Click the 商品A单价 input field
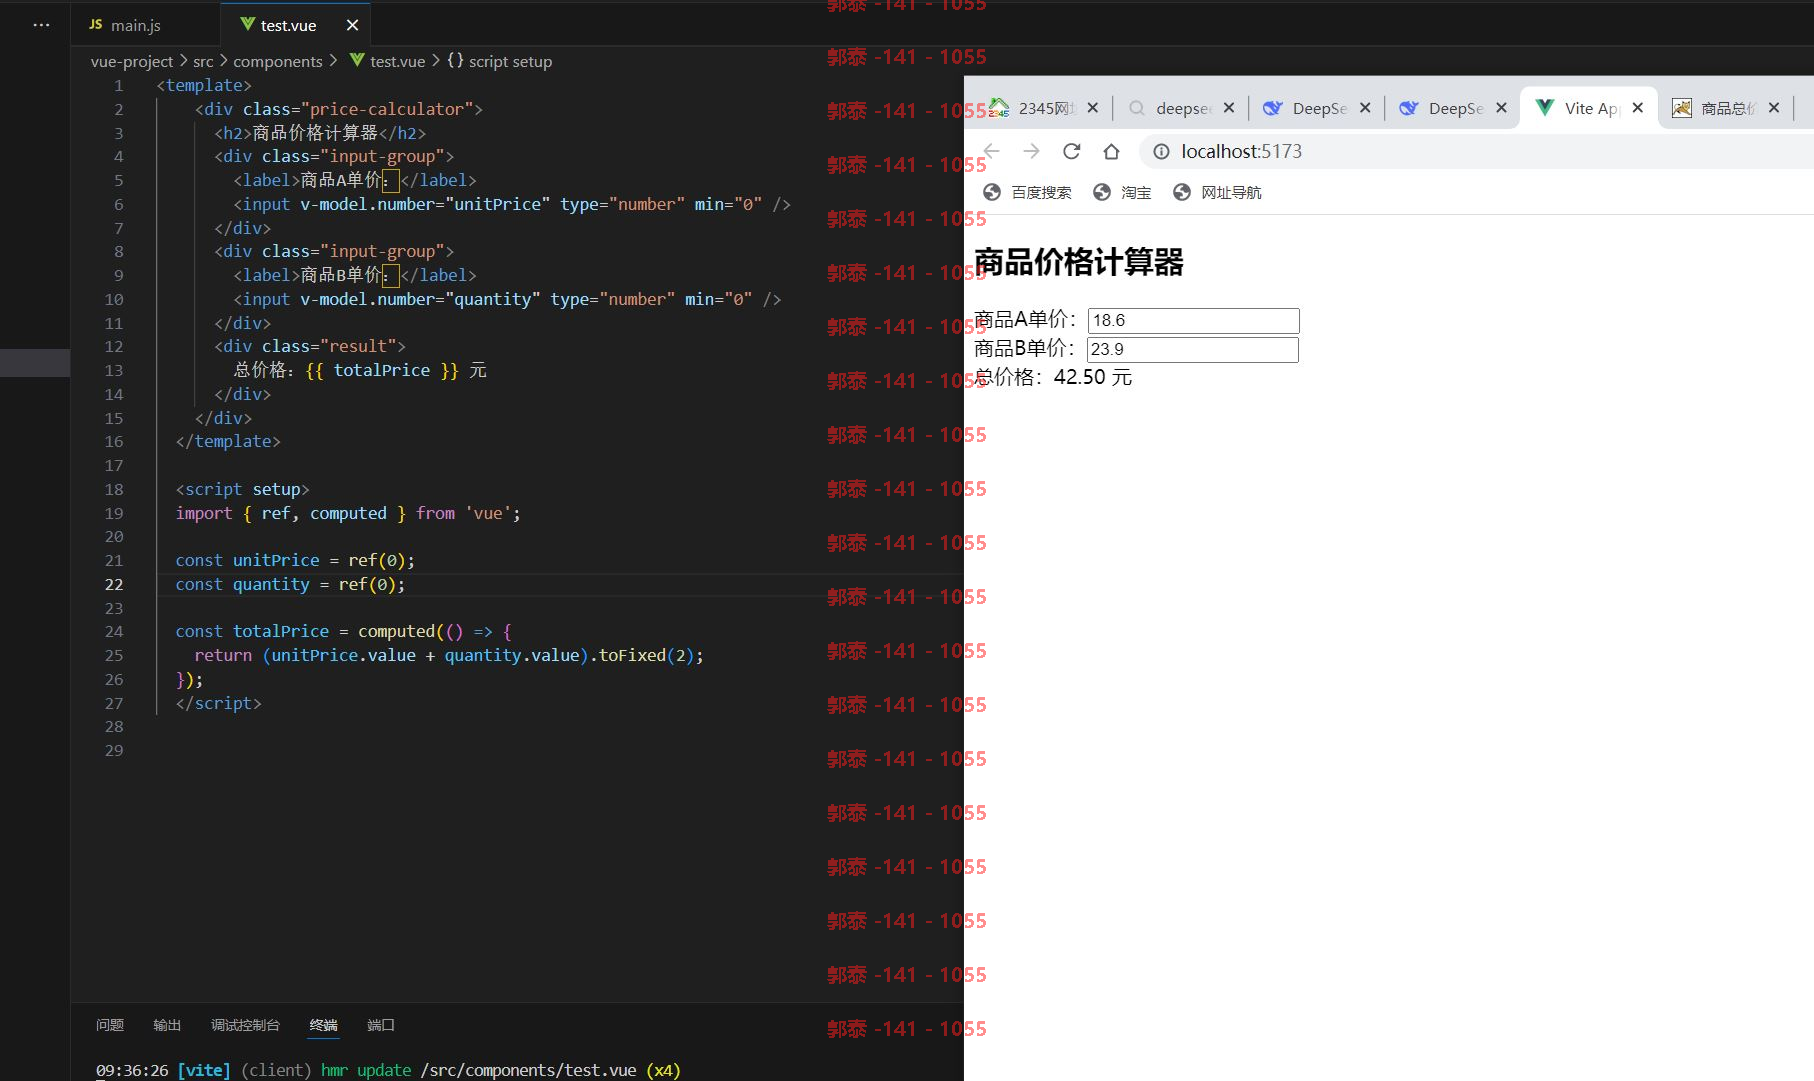This screenshot has height=1081, width=1814. [1193, 320]
